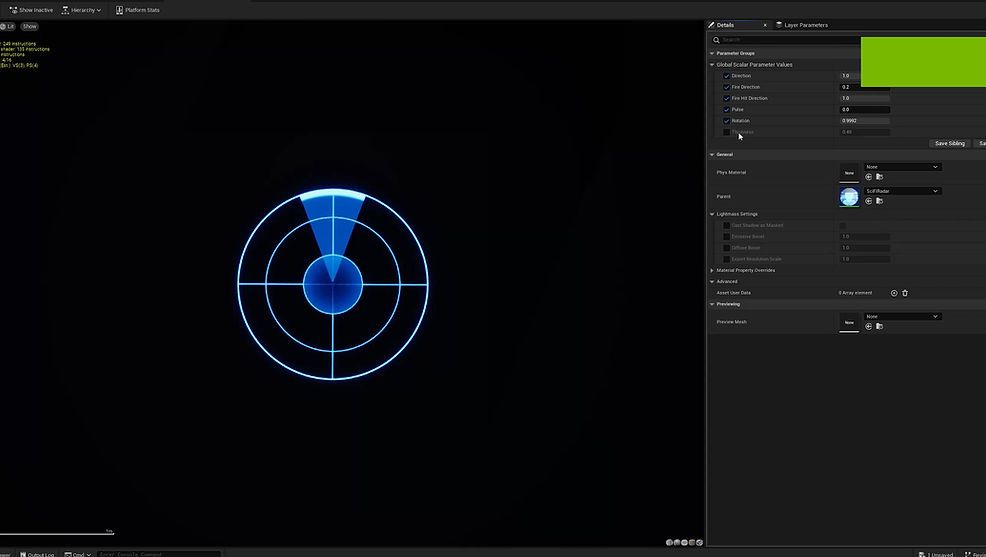This screenshot has height=557, width=986.
Task: Add an Asset User Data array element
Action: pyautogui.click(x=894, y=293)
